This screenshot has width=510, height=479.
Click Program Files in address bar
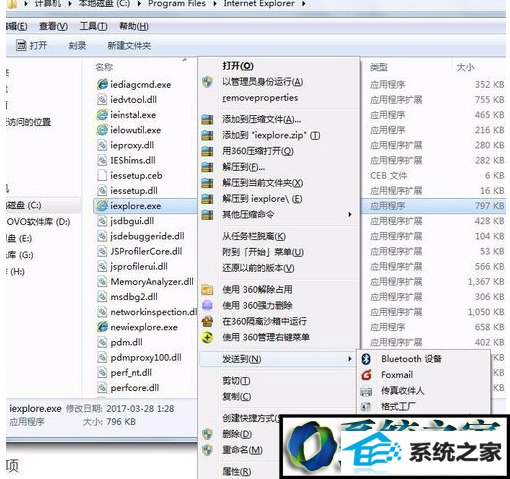click(177, 4)
